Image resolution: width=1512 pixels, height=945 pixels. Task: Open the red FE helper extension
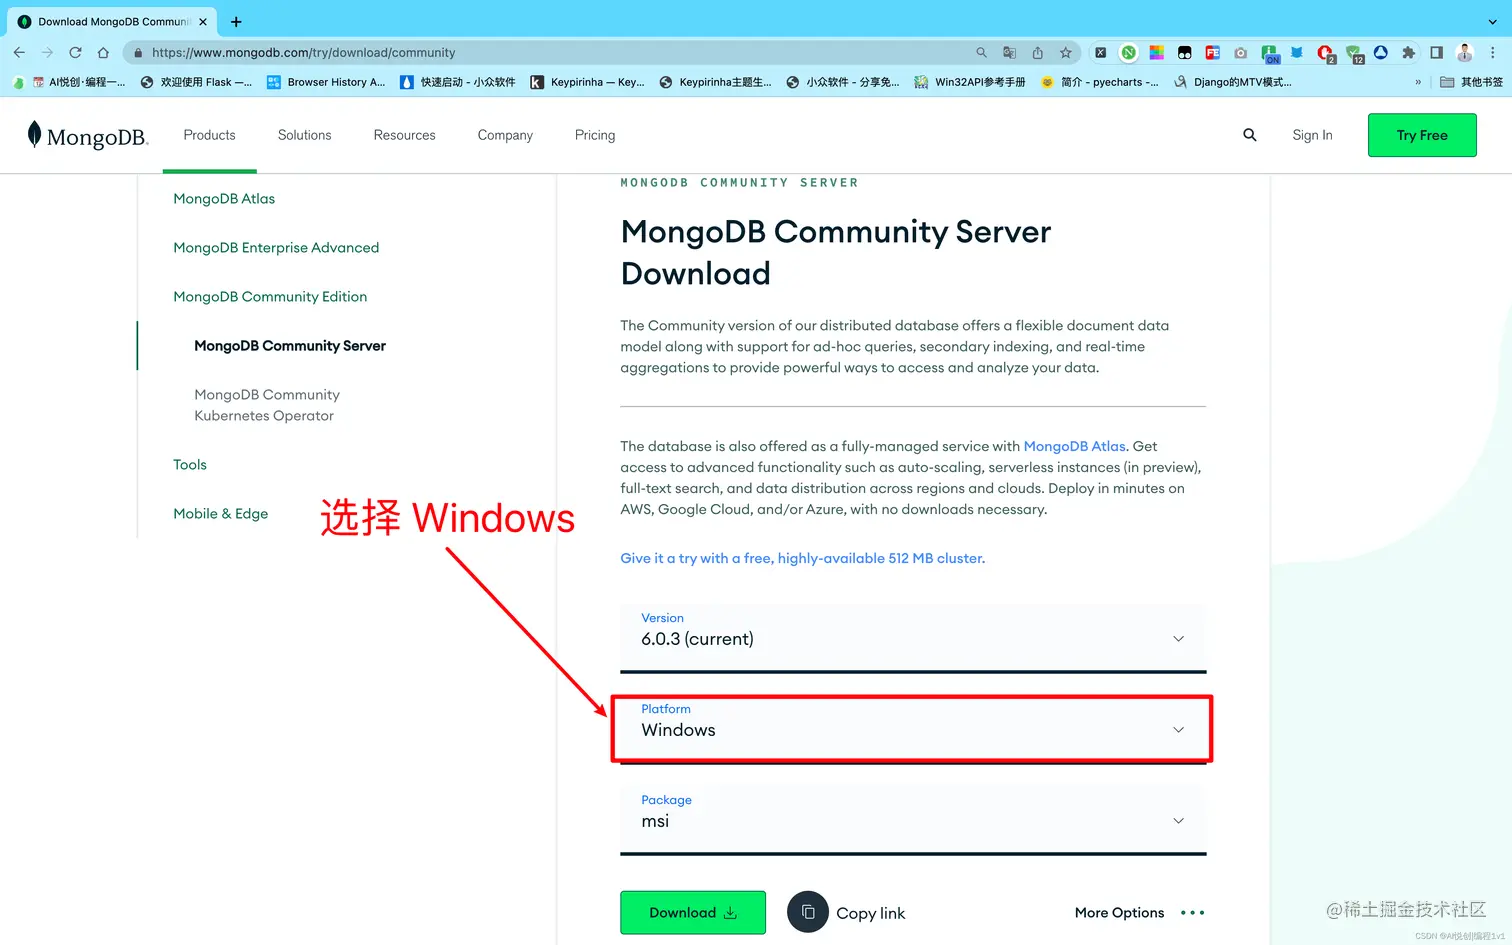coord(1212,52)
